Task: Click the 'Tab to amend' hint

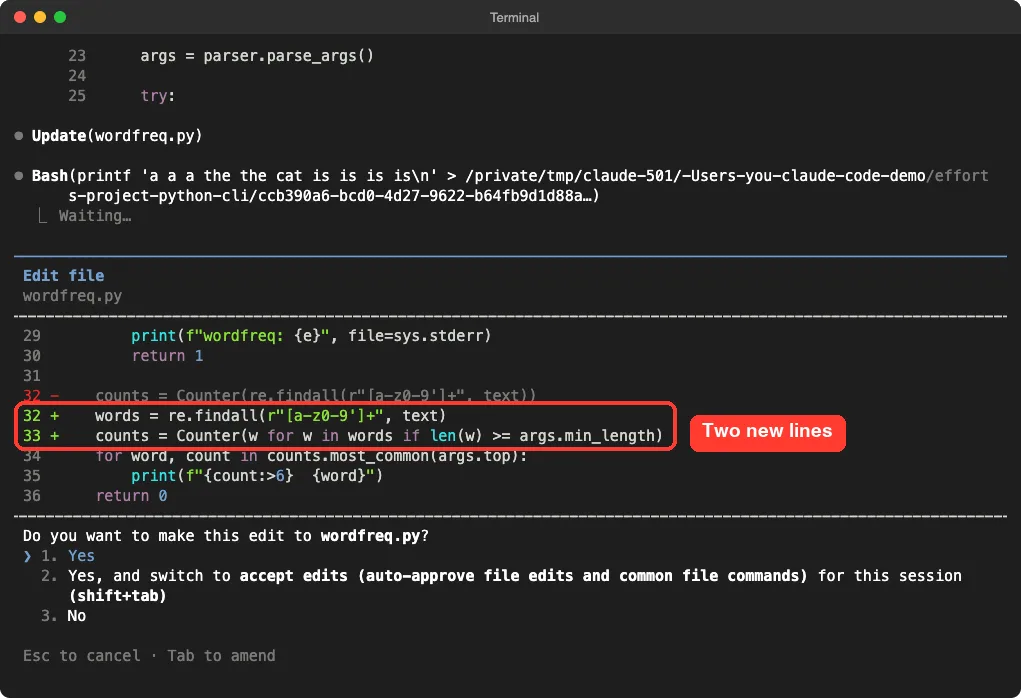Action: coord(221,656)
